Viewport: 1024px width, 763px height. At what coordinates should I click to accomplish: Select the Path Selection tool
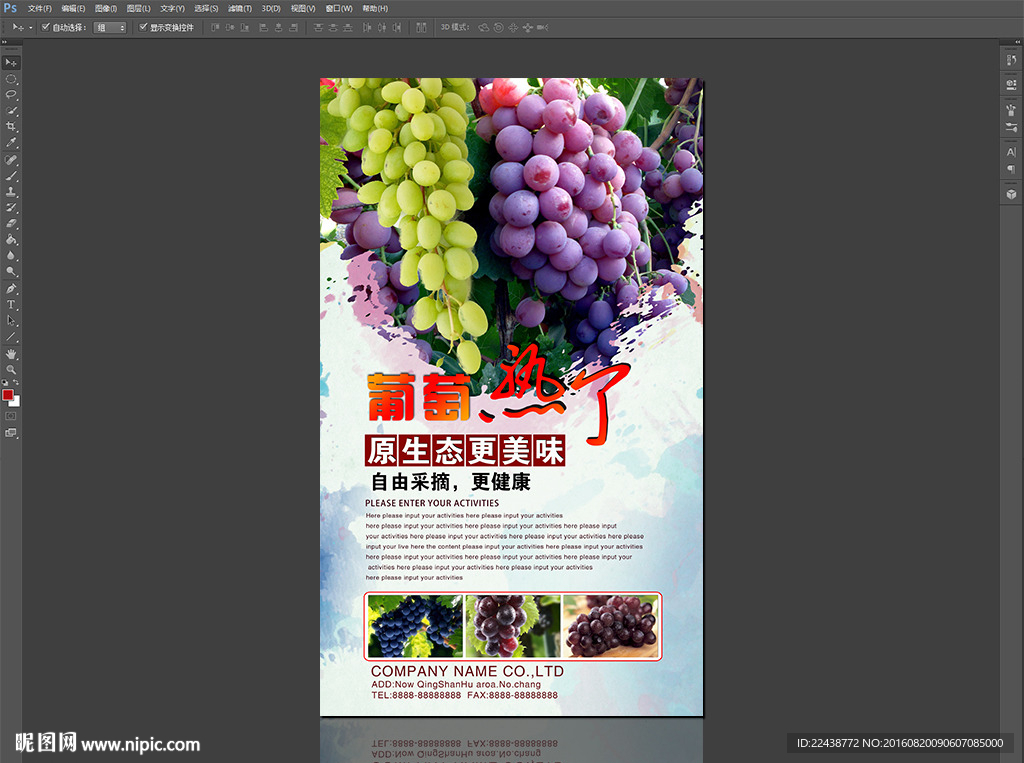(x=11, y=321)
